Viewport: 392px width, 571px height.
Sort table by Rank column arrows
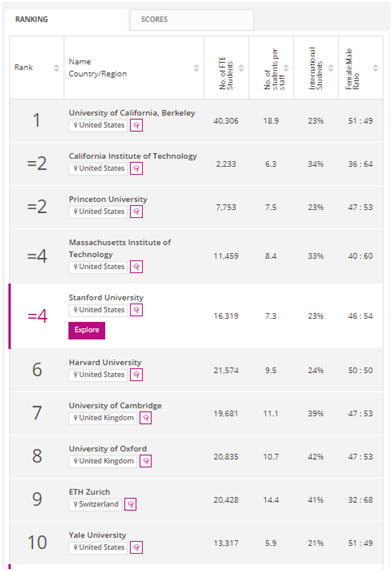56,68
